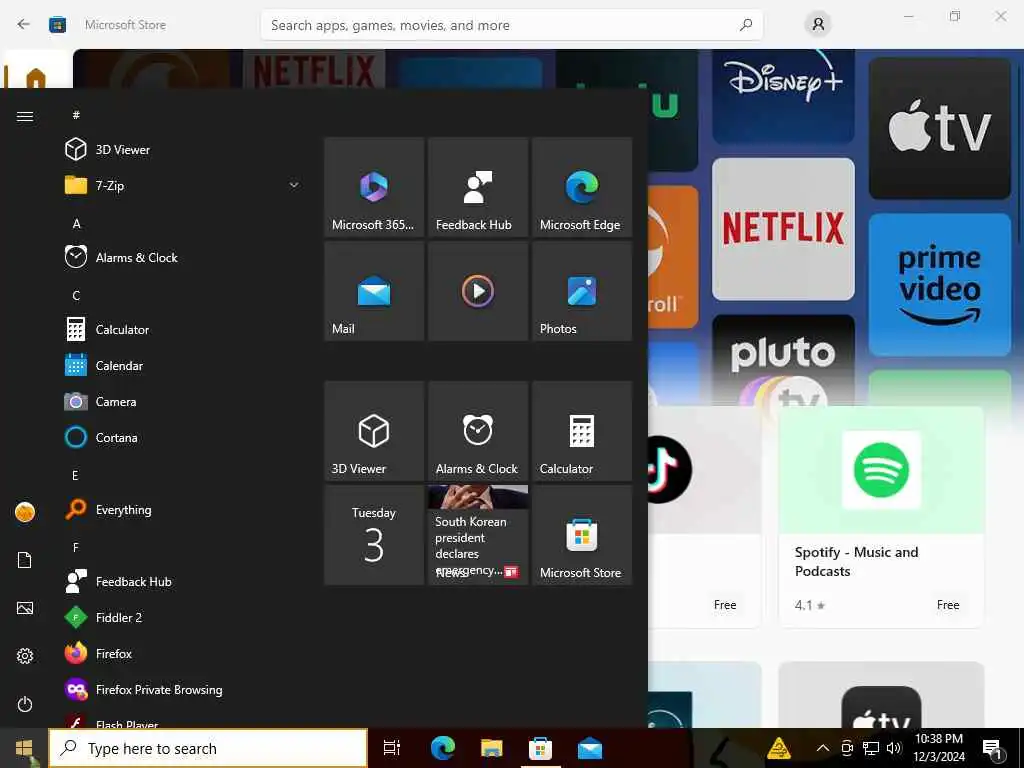Screen dimensions: 1024x768
Task: Jump to the letter F section header
Action: click(76, 547)
